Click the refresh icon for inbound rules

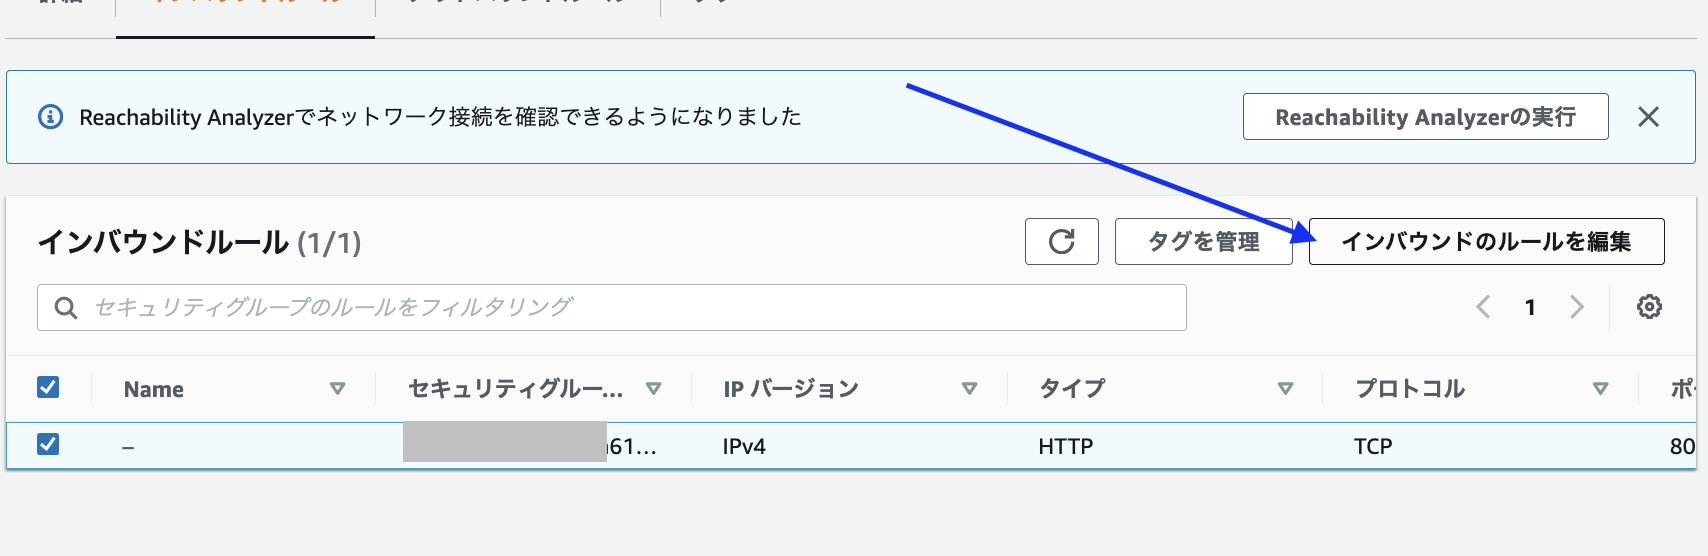(x=1061, y=241)
